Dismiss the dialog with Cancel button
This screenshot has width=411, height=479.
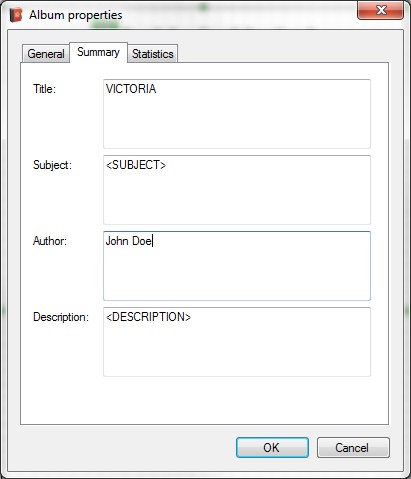pos(353,447)
